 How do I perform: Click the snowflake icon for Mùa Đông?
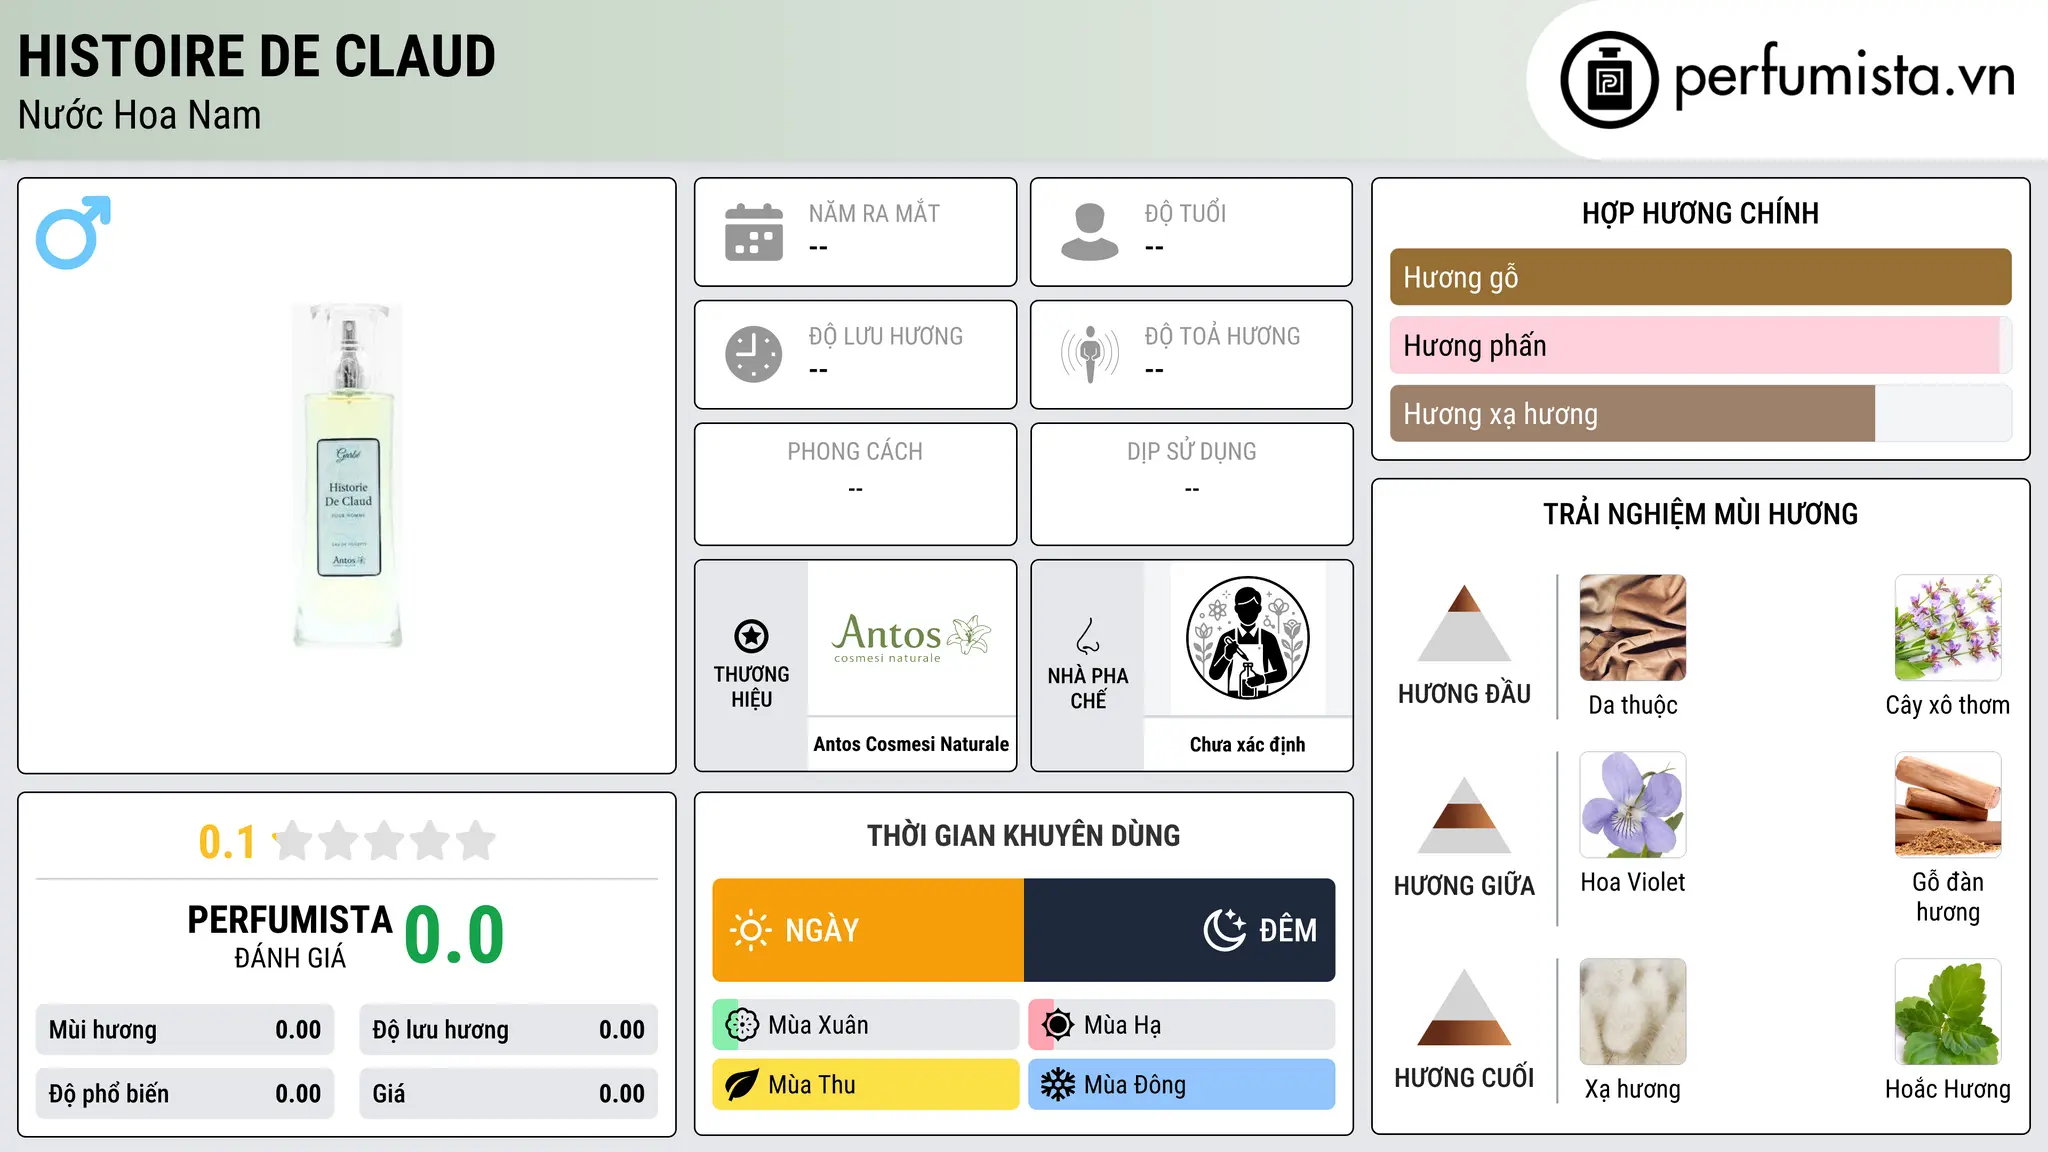[1058, 1085]
